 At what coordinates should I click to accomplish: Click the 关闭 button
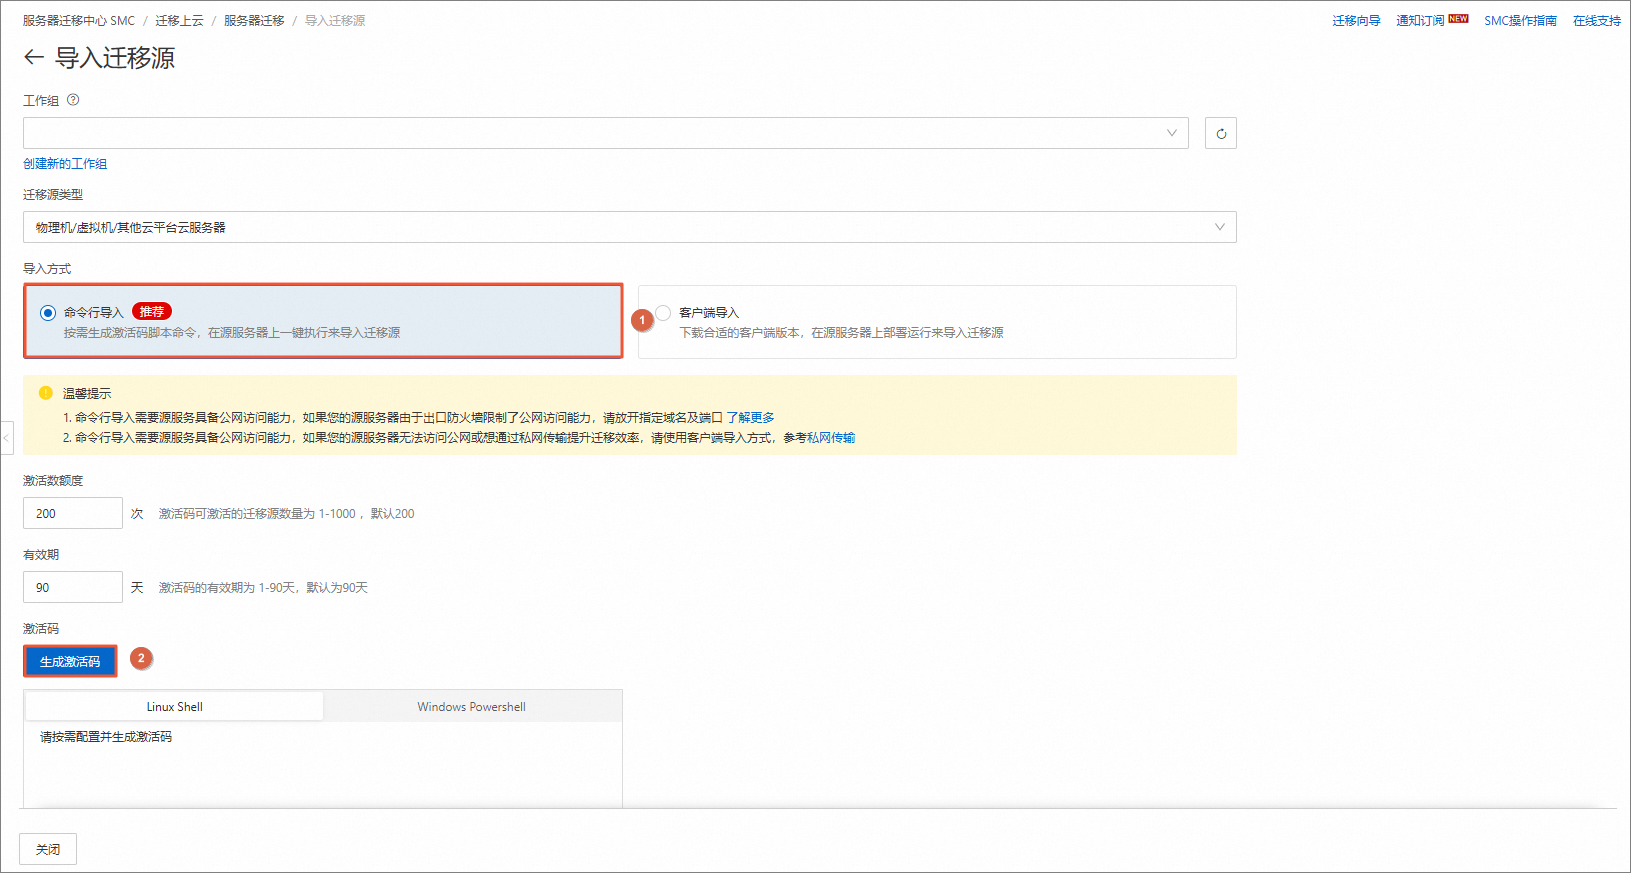[48, 849]
